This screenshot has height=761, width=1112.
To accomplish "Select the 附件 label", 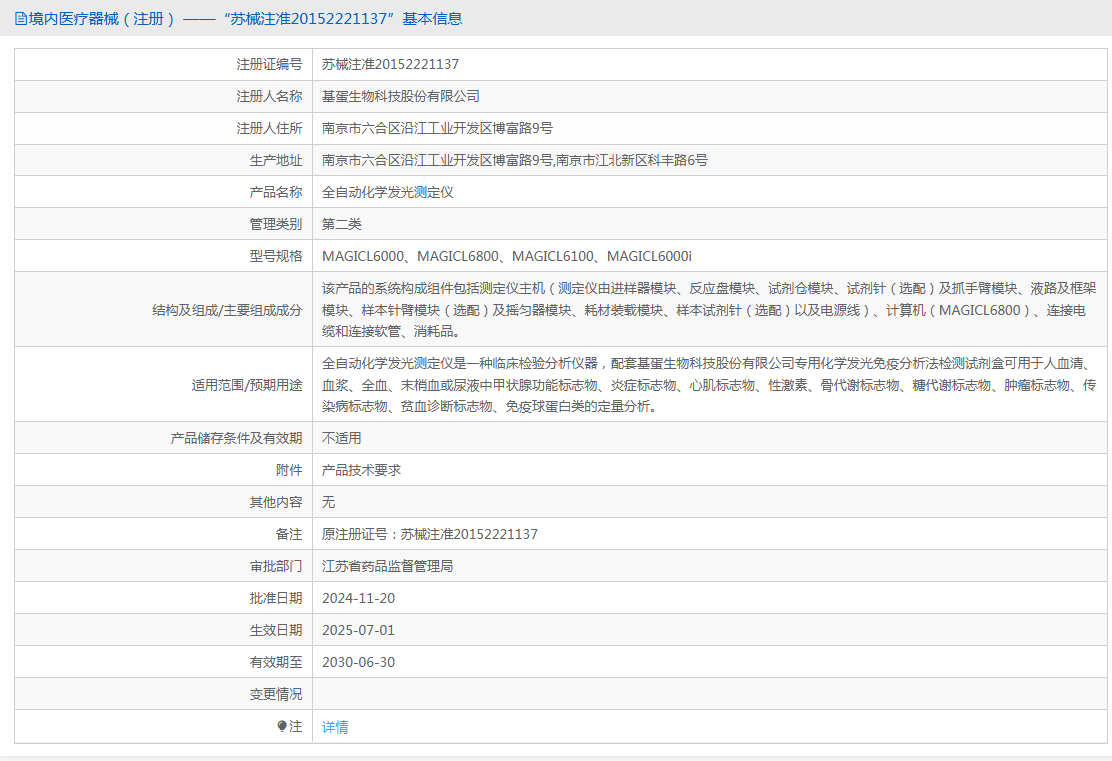I will point(289,470).
